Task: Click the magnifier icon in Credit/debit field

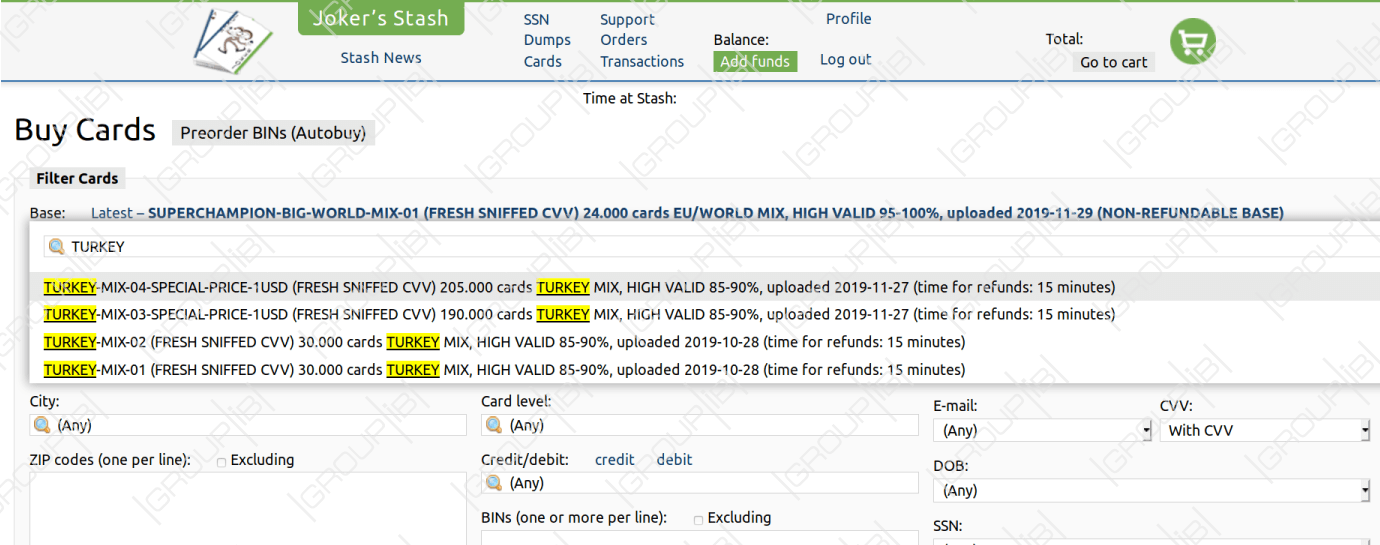Action: pyautogui.click(x=493, y=483)
